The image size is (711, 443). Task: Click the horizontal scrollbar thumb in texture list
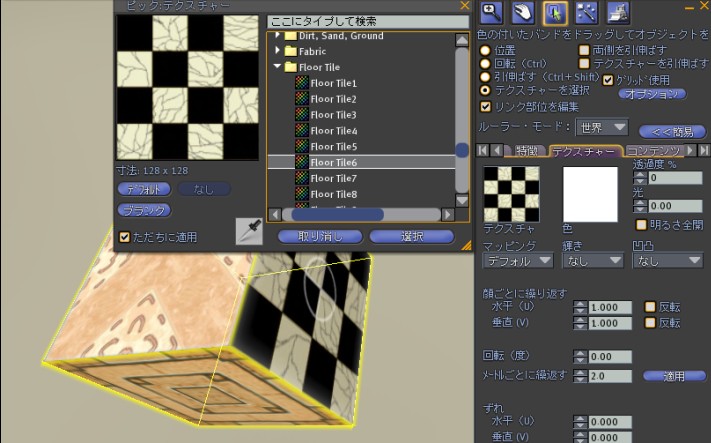click(x=337, y=214)
